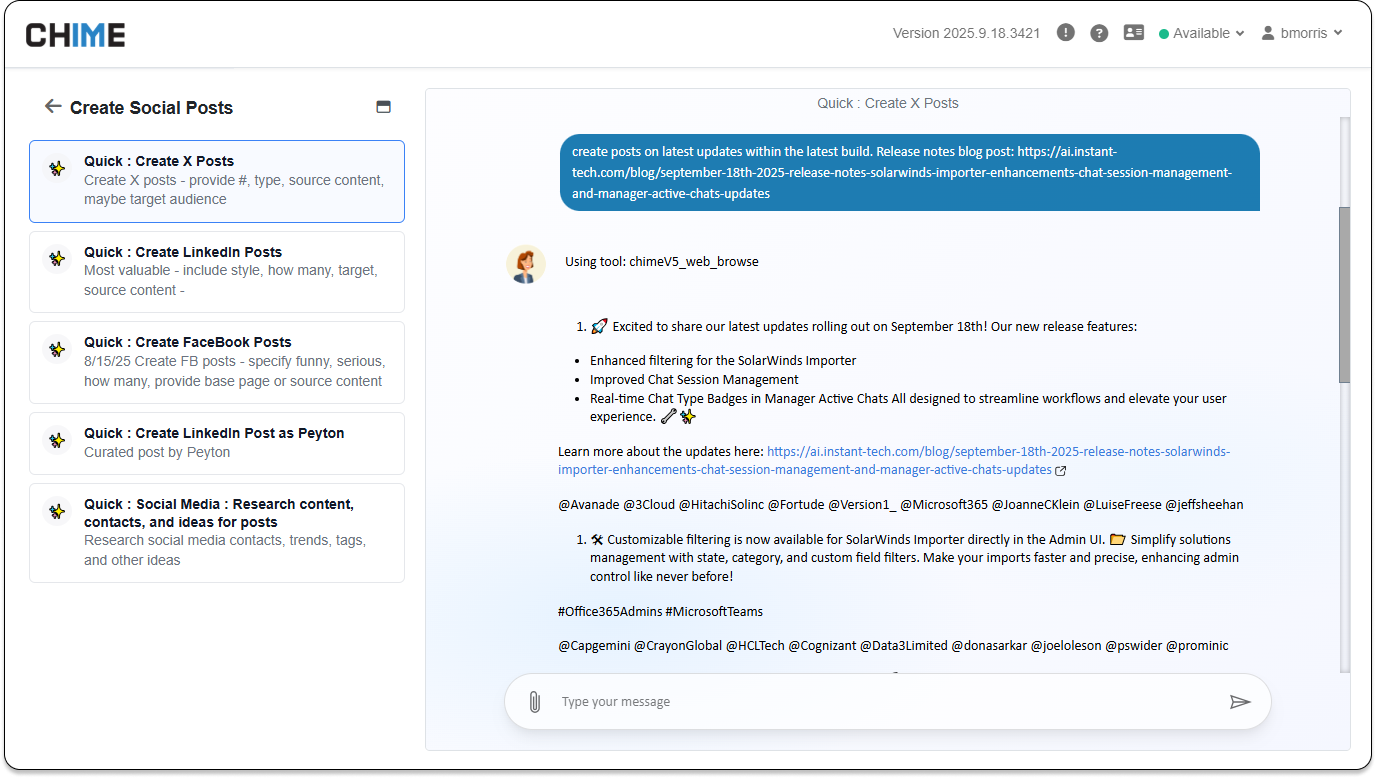Select Quick : Create LinkedIn Post as Peyton
This screenshot has height=778, width=1376.
coord(217,443)
